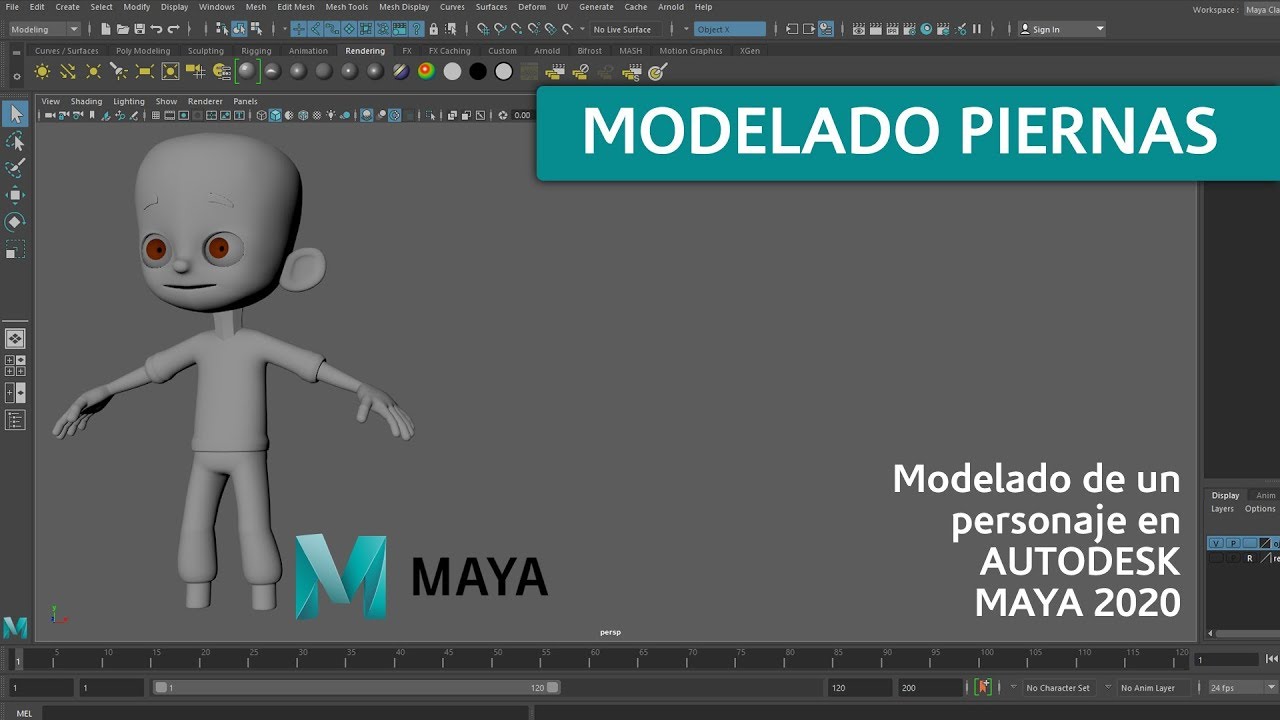Open Hypershade with the blue circle icon
This screenshot has width=1280, height=720.
927,29
